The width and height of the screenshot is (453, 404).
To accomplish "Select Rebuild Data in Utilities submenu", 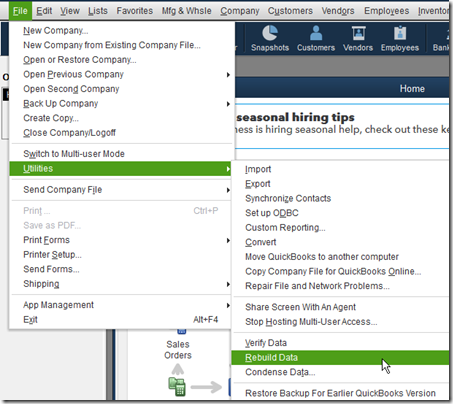I will point(340,358).
